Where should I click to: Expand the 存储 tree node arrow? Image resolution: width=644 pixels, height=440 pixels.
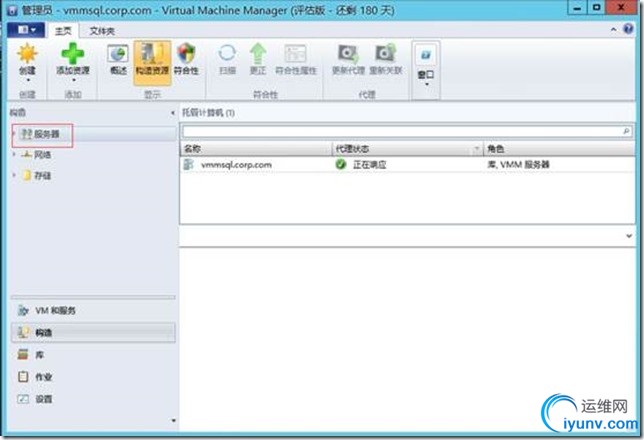click(x=14, y=175)
